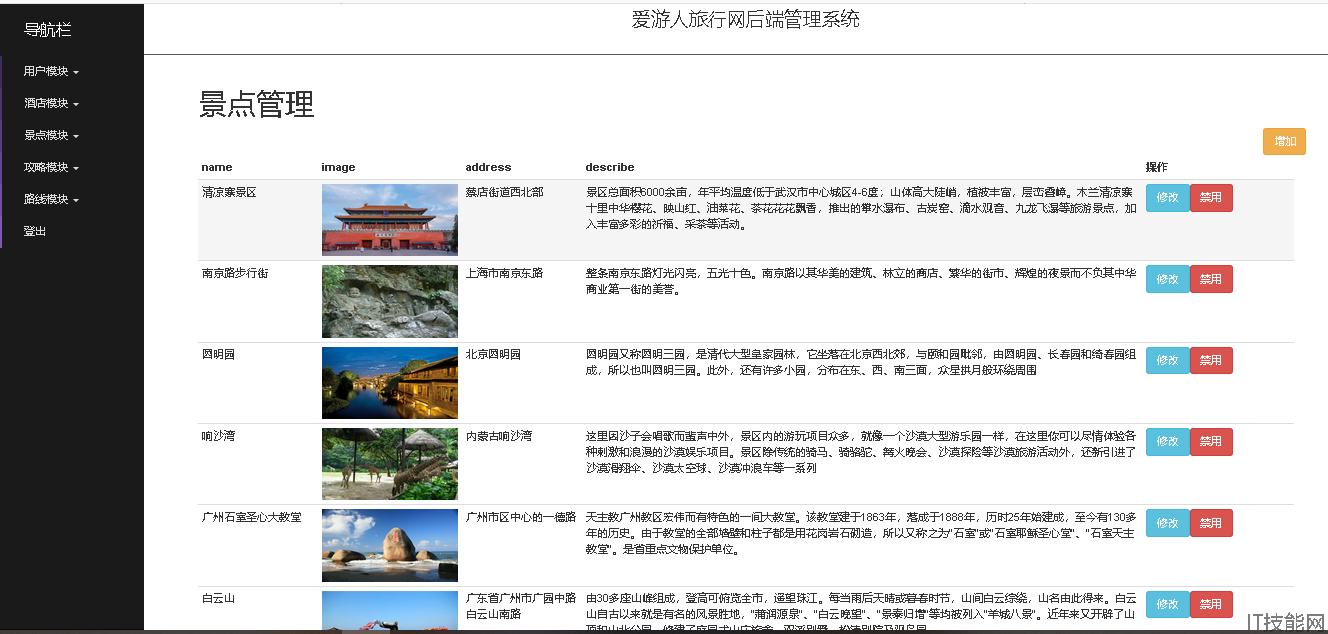Screen dimensions: 1328x634
Task: Edit the 圆明园 entry via 修改
Action: 1167,361
